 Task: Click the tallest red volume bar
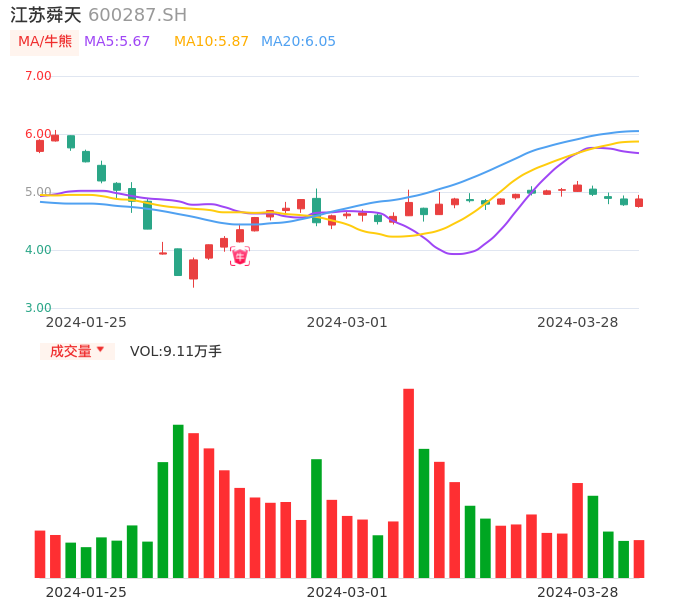(x=409, y=483)
